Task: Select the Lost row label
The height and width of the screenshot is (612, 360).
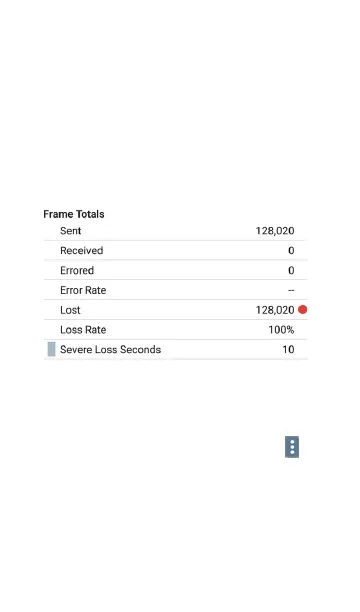Action: point(70,310)
